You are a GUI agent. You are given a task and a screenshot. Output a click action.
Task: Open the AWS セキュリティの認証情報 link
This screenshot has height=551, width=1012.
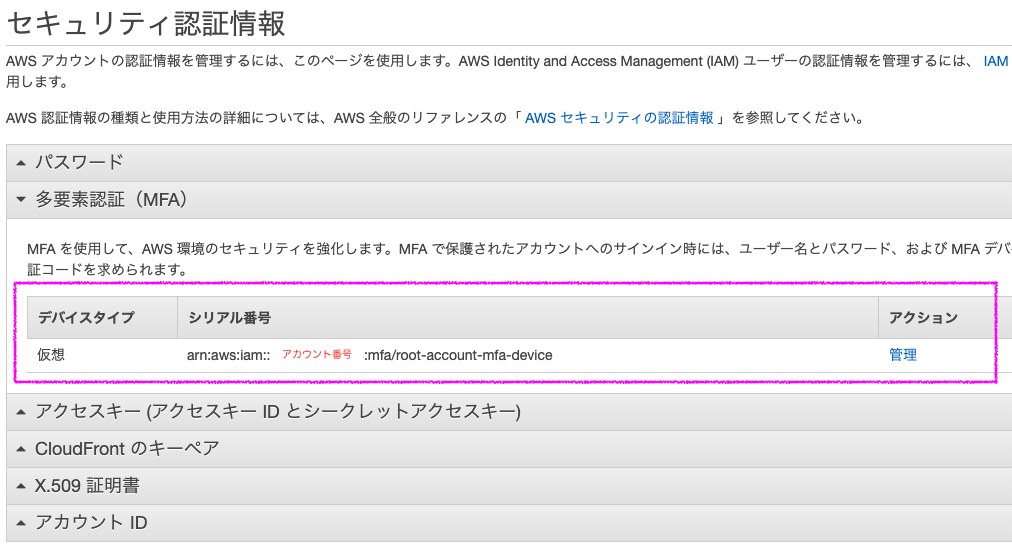point(619,118)
